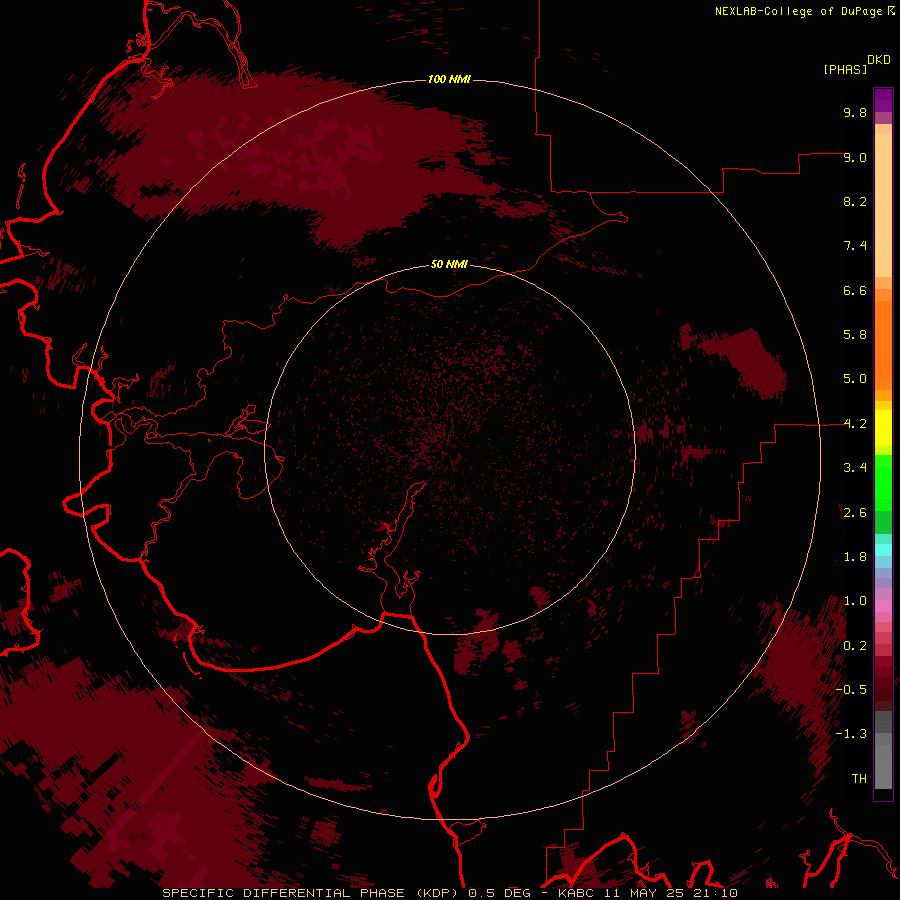Click the Specific Differential Phase caption text
Image resolution: width=900 pixels, height=900 pixels.
(450, 893)
